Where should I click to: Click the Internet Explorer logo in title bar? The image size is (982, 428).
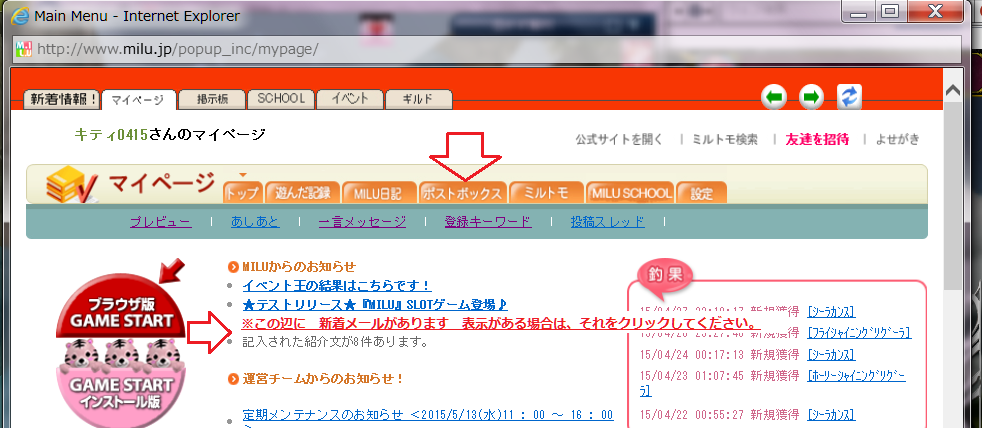click(18, 17)
